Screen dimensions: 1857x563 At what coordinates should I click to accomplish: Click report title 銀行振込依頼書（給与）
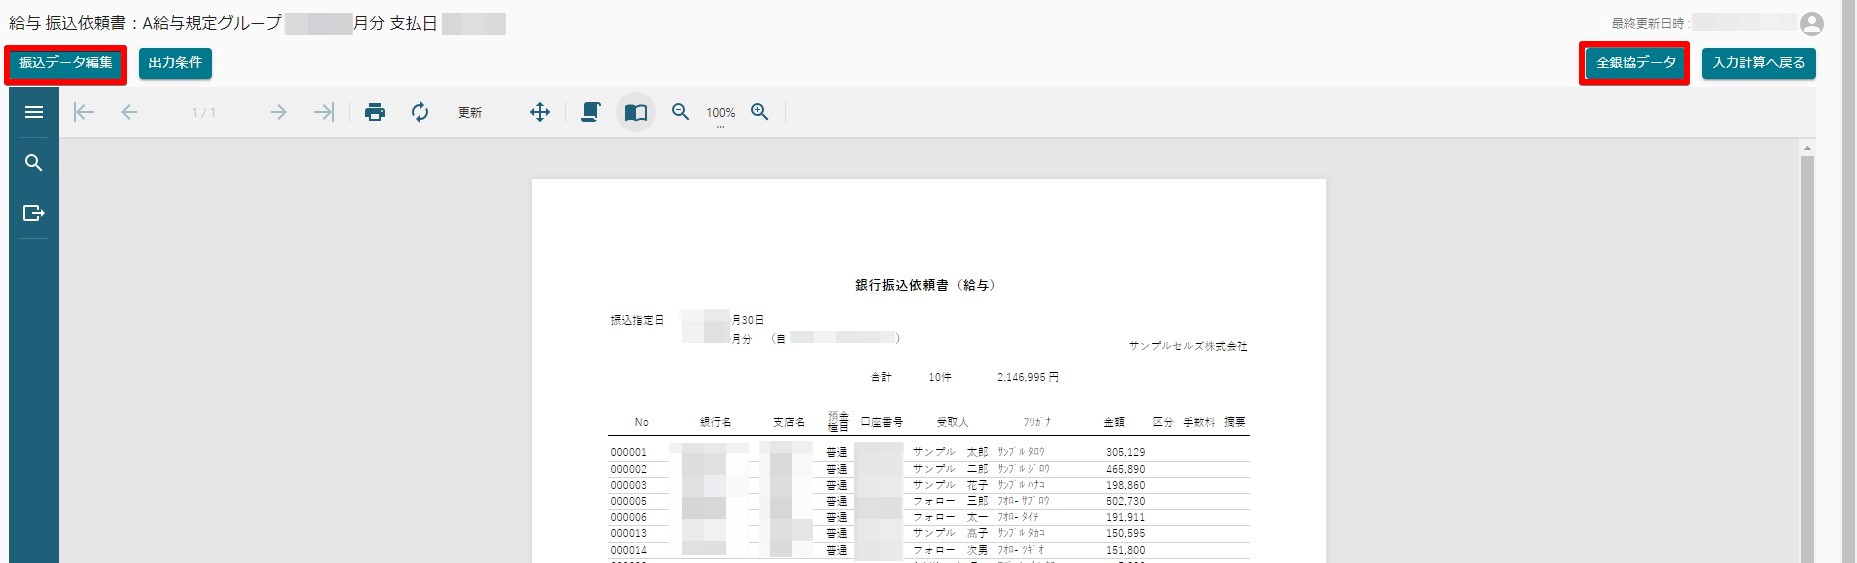tap(928, 285)
